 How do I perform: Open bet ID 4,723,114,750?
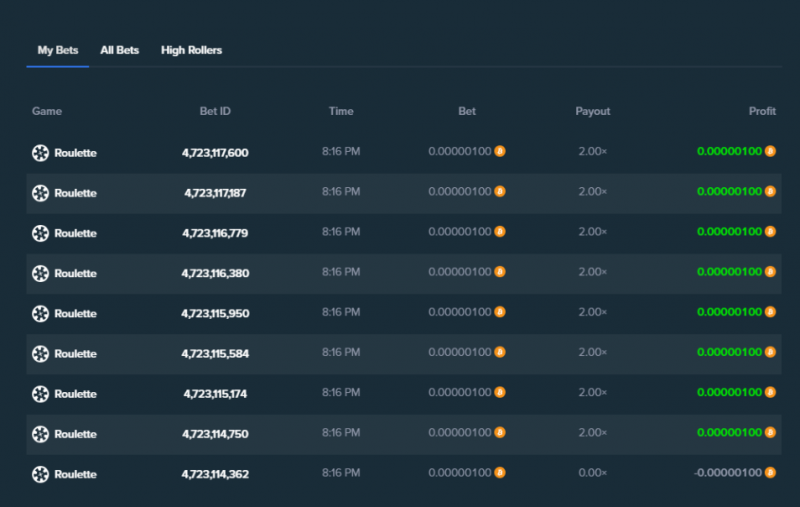pyautogui.click(x=215, y=434)
